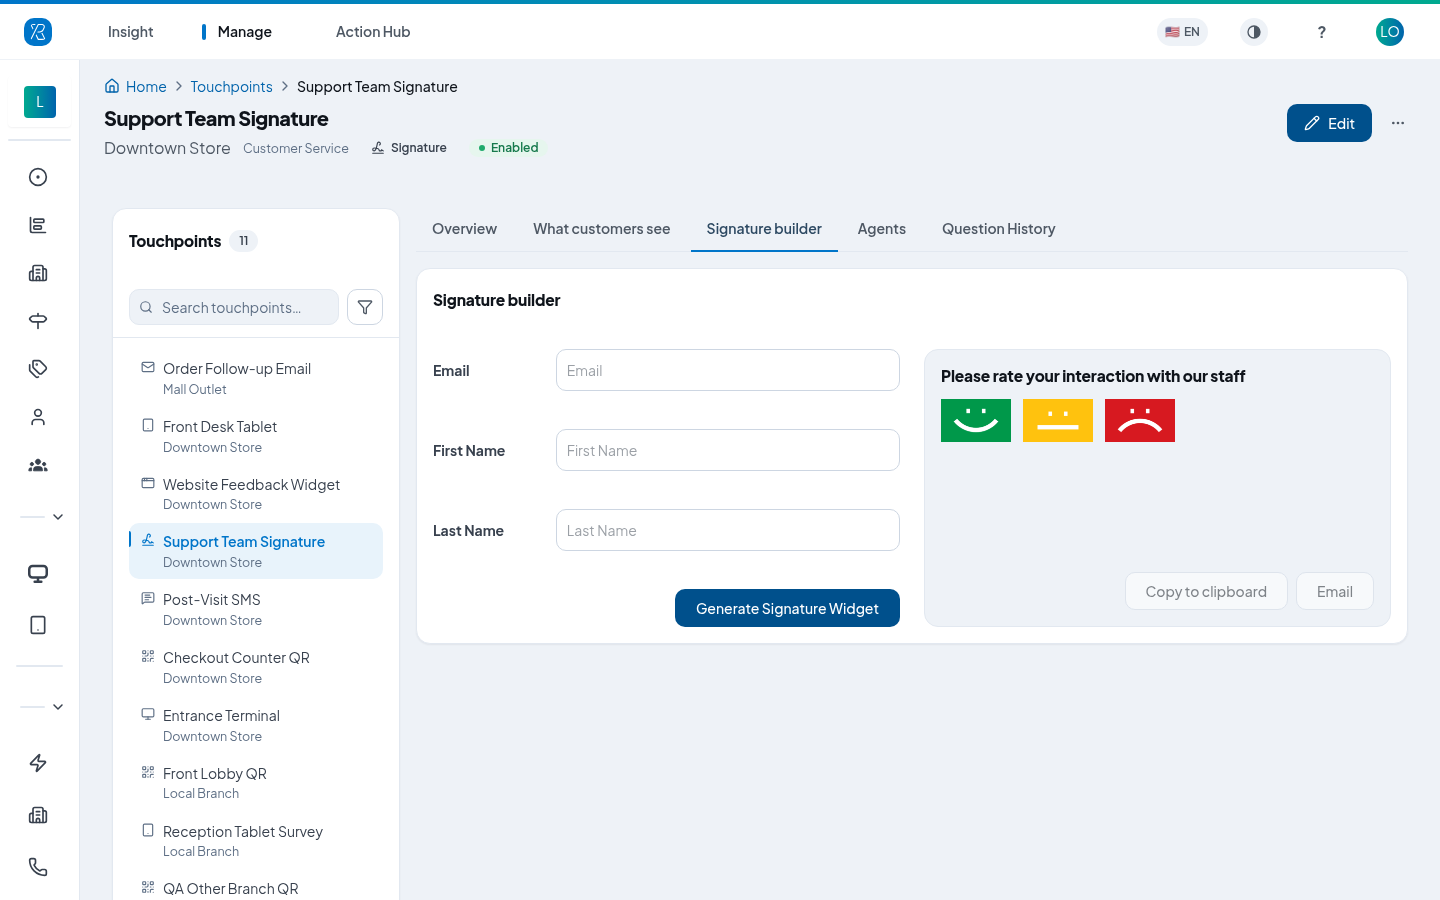
Task: Click the green happy smiley rating
Action: 976,420
